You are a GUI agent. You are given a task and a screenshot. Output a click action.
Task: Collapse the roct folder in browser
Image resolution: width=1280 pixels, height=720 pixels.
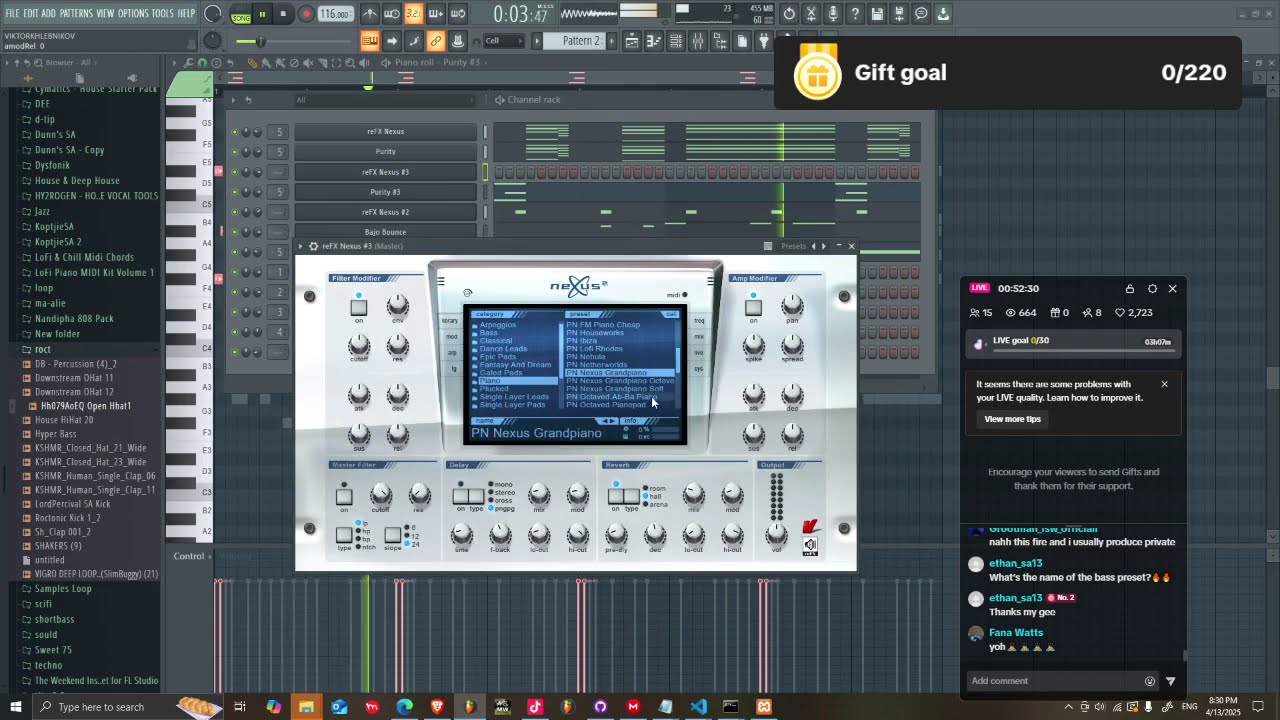tap(42, 349)
